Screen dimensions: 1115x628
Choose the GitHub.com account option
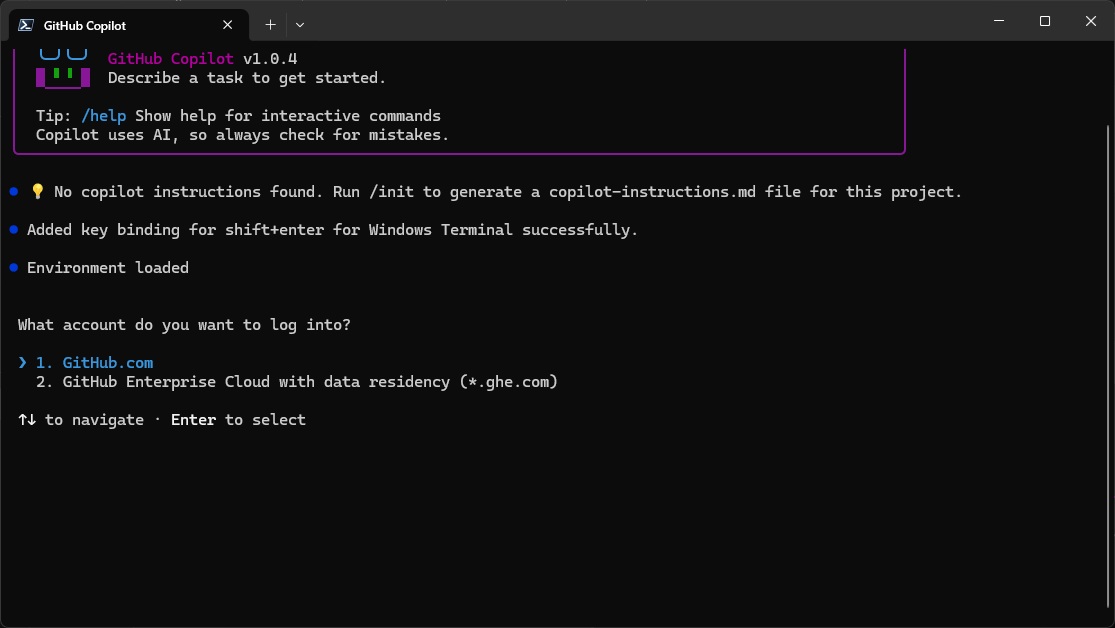pyautogui.click(x=107, y=363)
